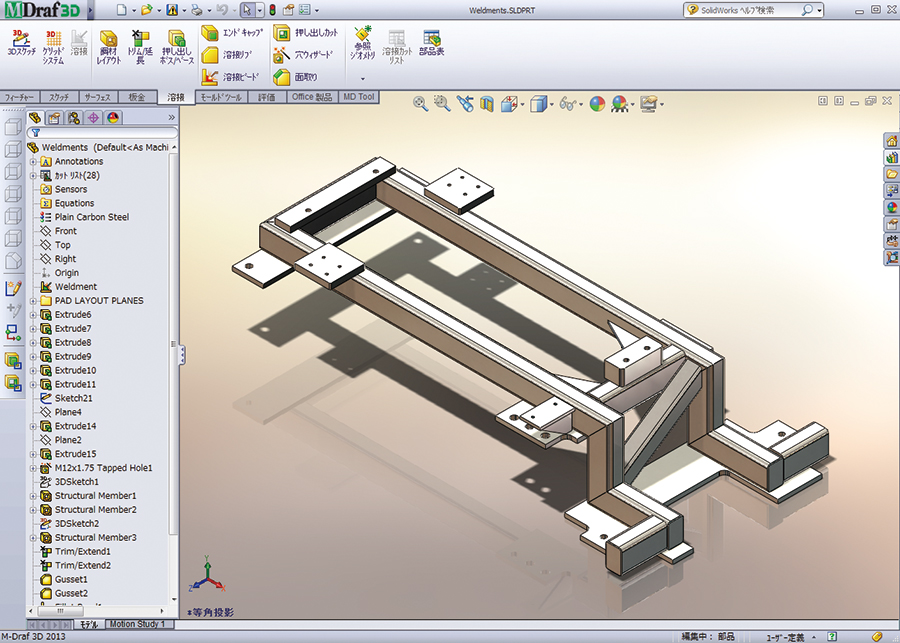Expand the Annotations tree node
Image resolution: width=900 pixels, height=643 pixels.
click(x=33, y=162)
